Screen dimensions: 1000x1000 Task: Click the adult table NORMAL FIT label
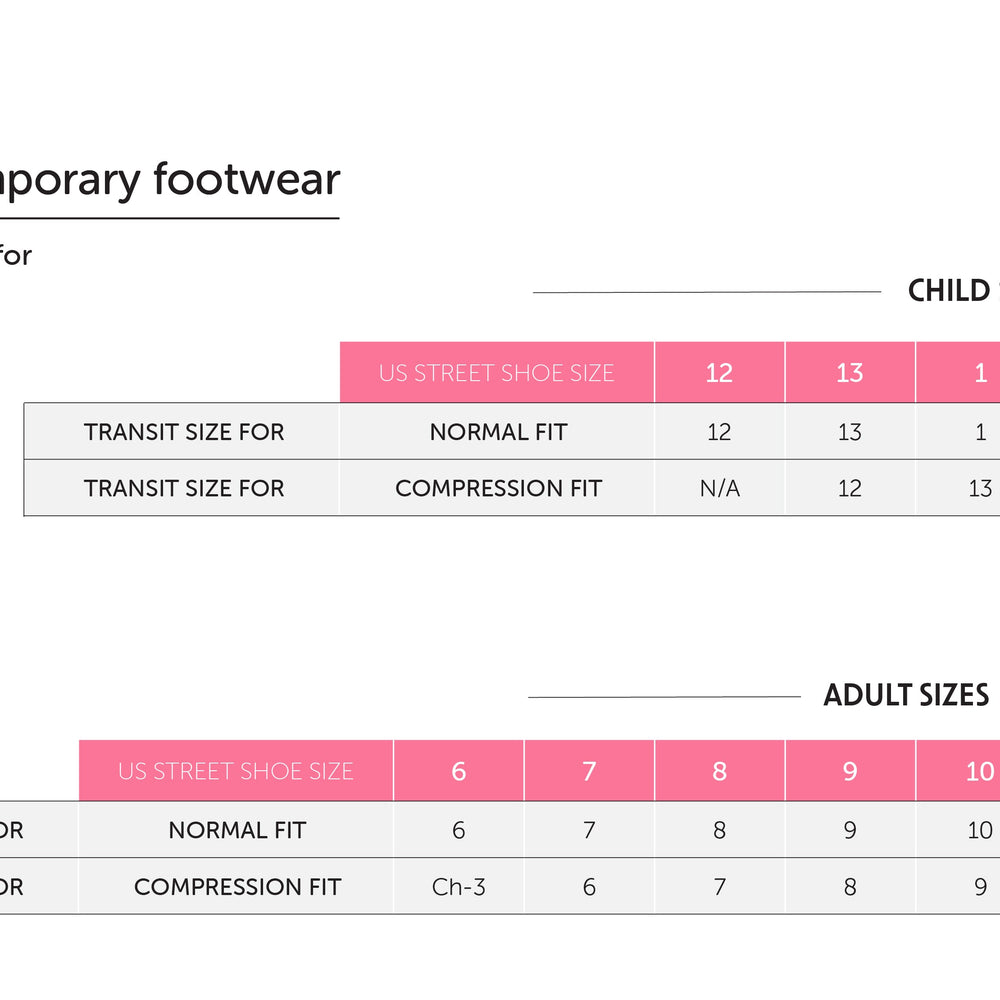pos(237,830)
